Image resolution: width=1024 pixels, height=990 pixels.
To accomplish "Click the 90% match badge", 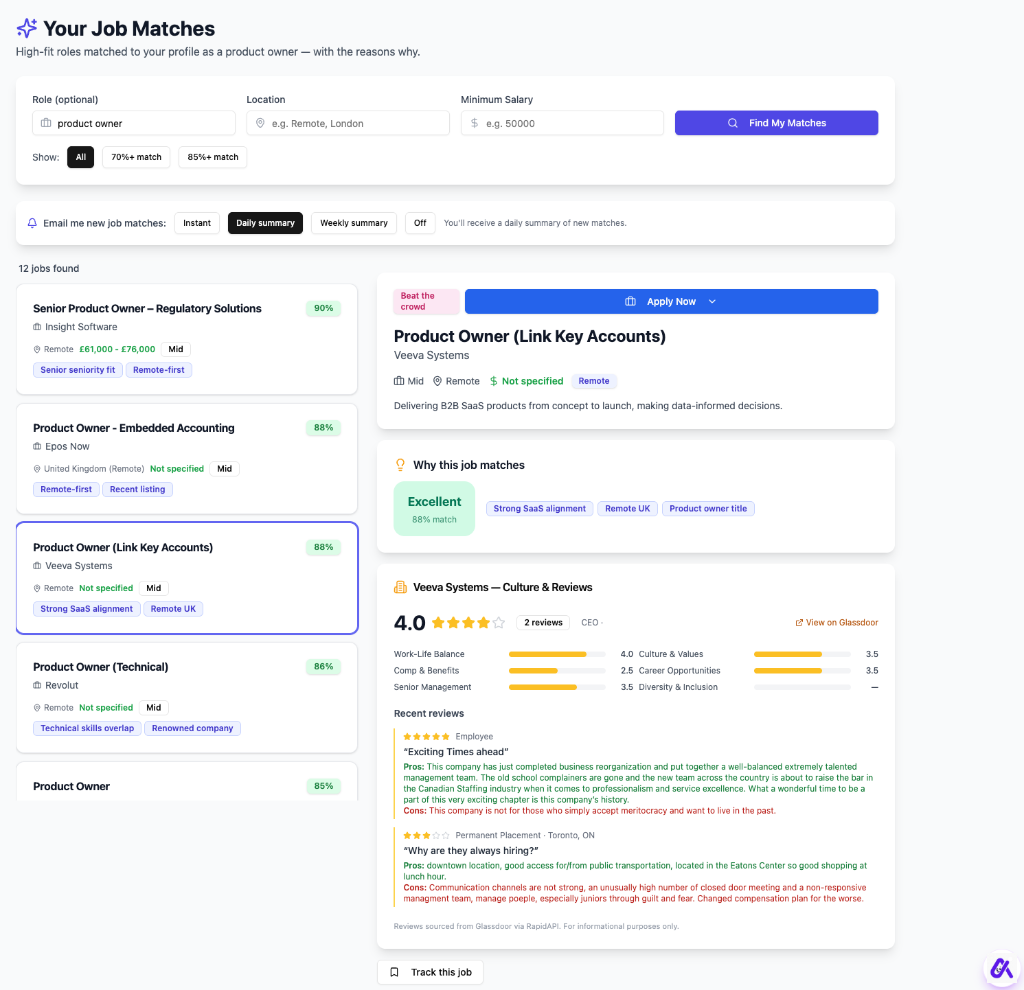I will [323, 308].
